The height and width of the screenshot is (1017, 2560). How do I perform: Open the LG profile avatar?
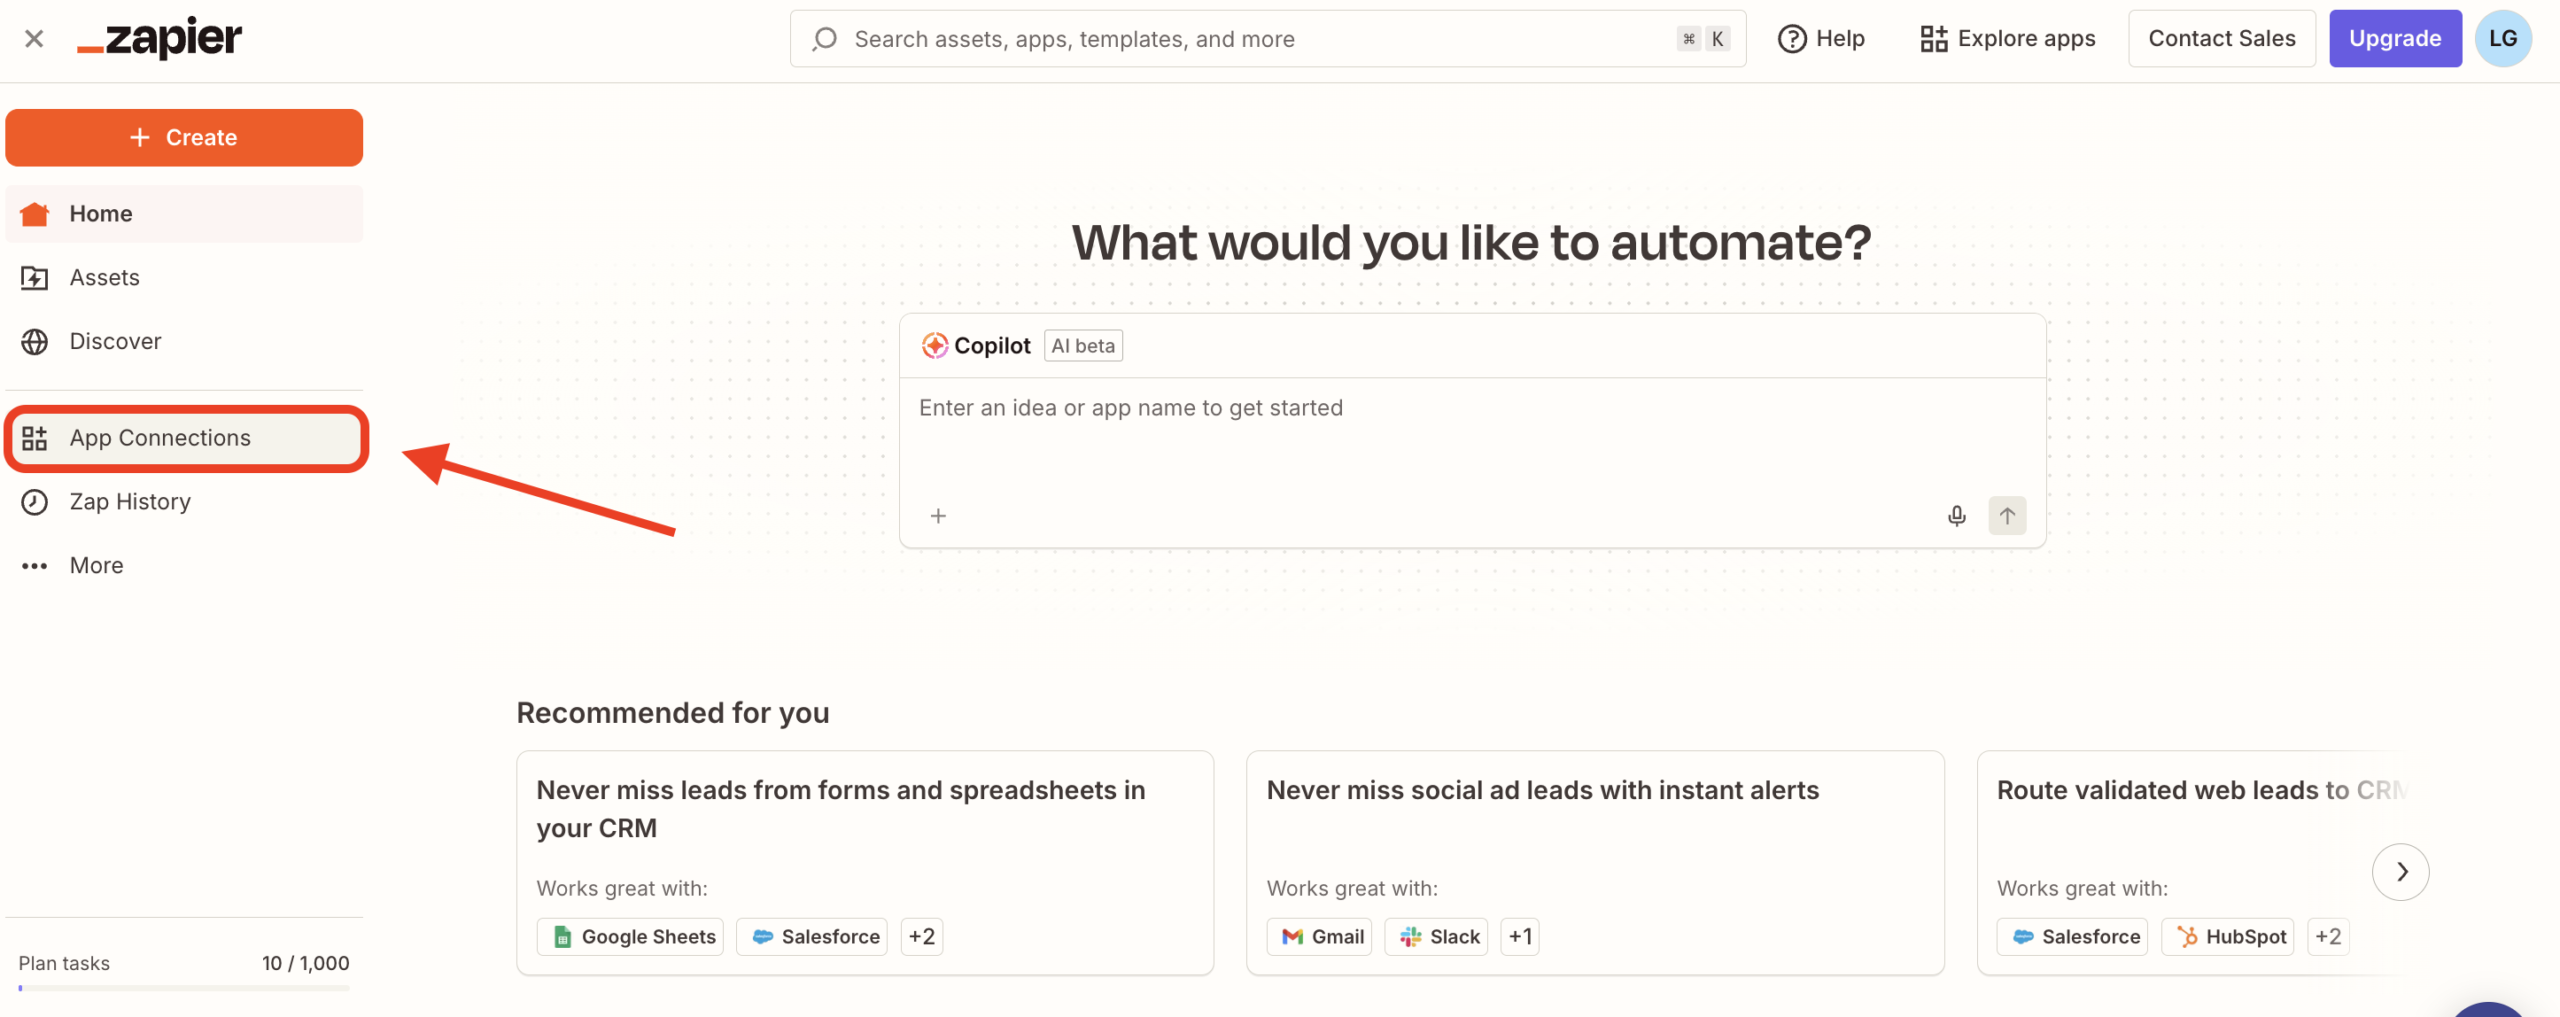point(2502,39)
